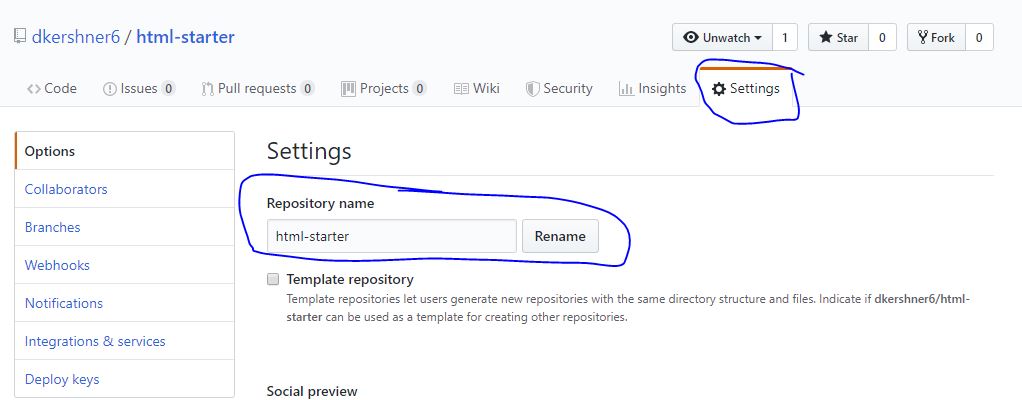This screenshot has height=400, width=1022.
Task: Fork the html-starter repository
Action: 934,38
